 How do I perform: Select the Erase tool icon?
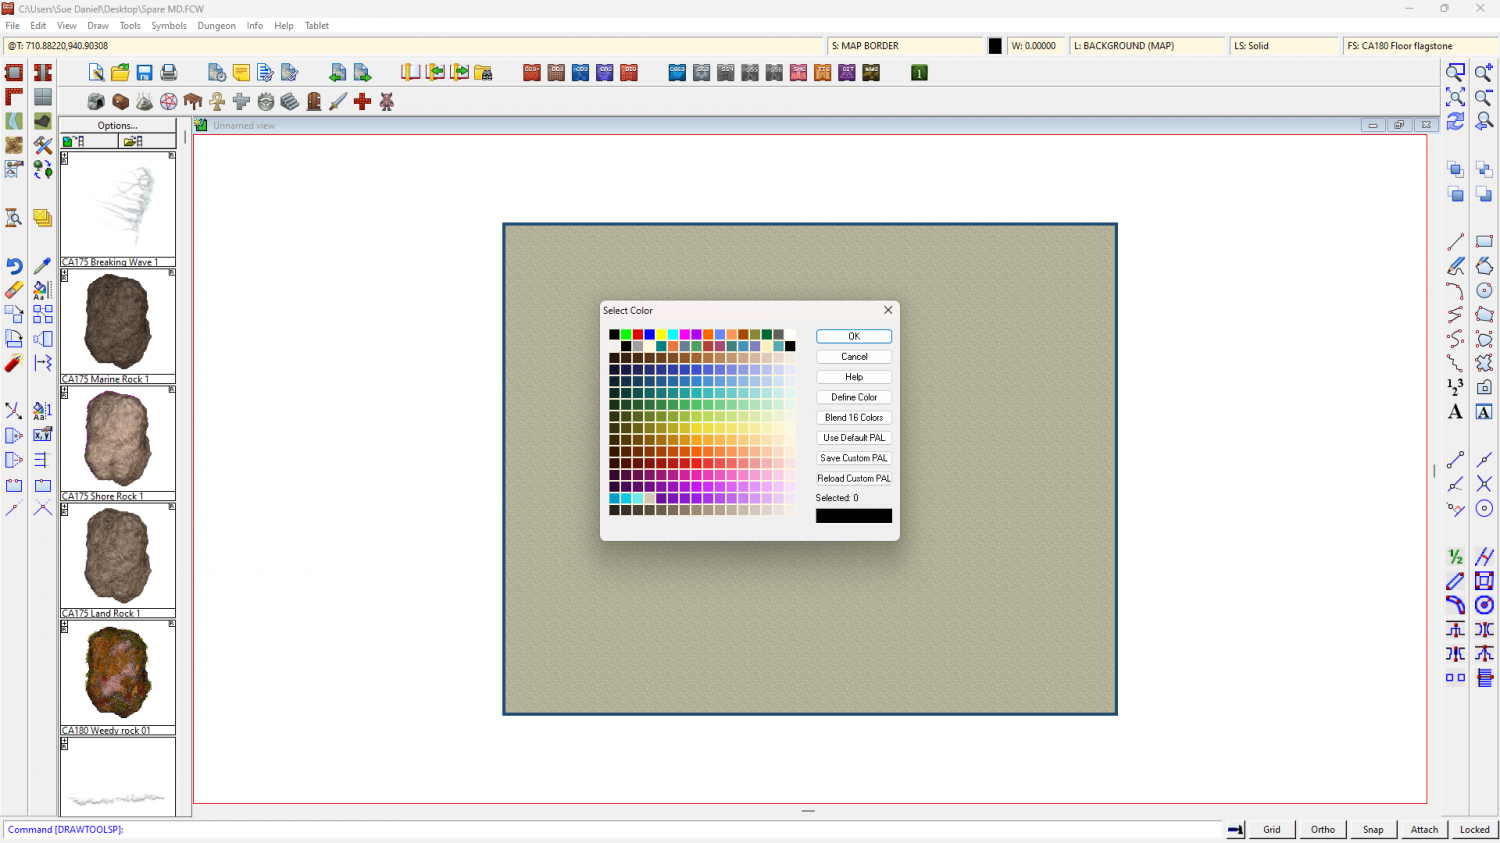pos(14,290)
